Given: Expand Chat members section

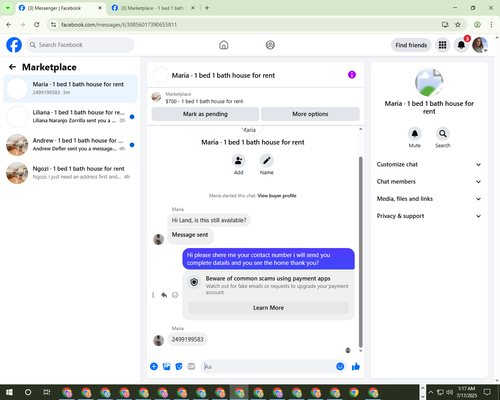Looking at the screenshot, I should [x=429, y=182].
